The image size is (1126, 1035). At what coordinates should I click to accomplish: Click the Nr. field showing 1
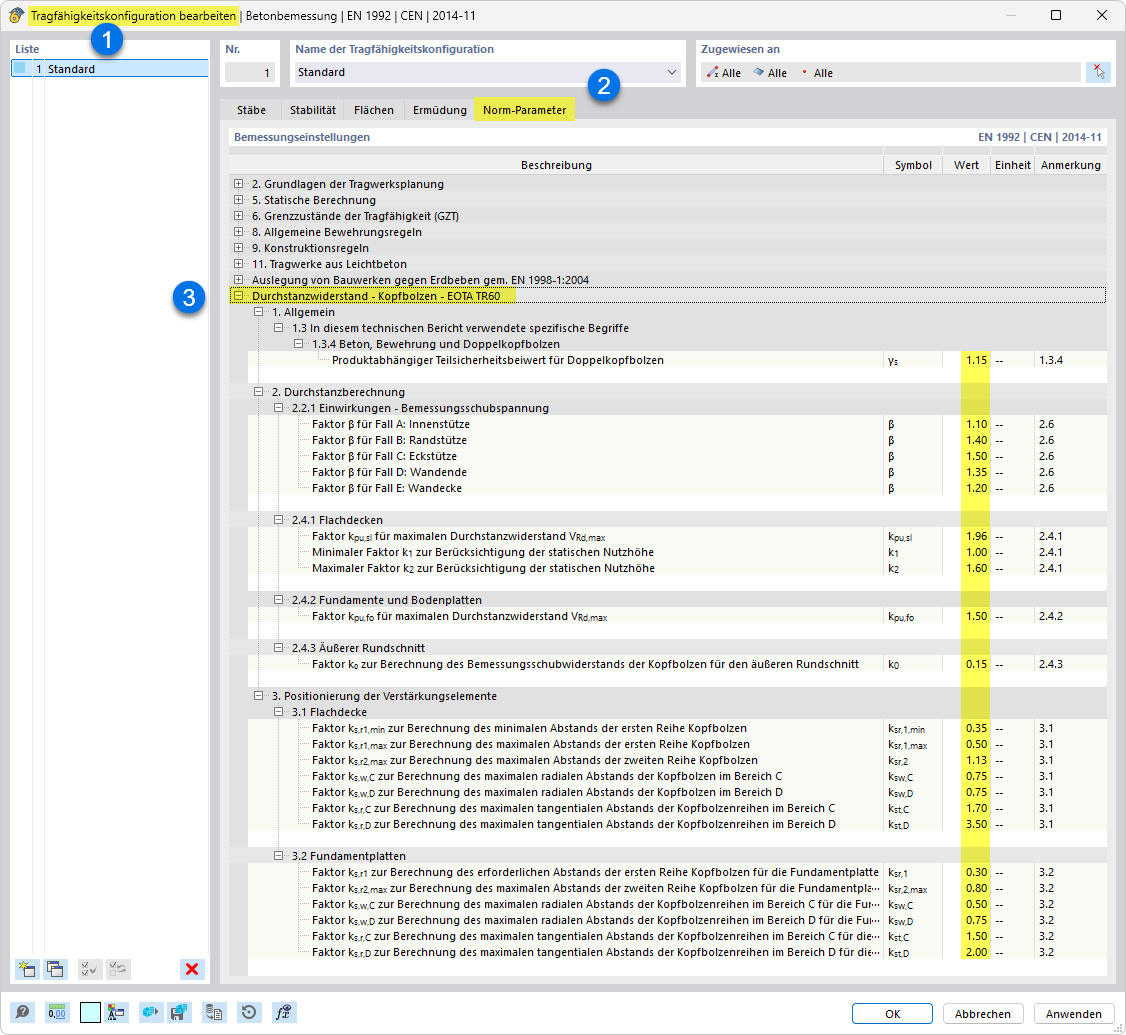[250, 72]
